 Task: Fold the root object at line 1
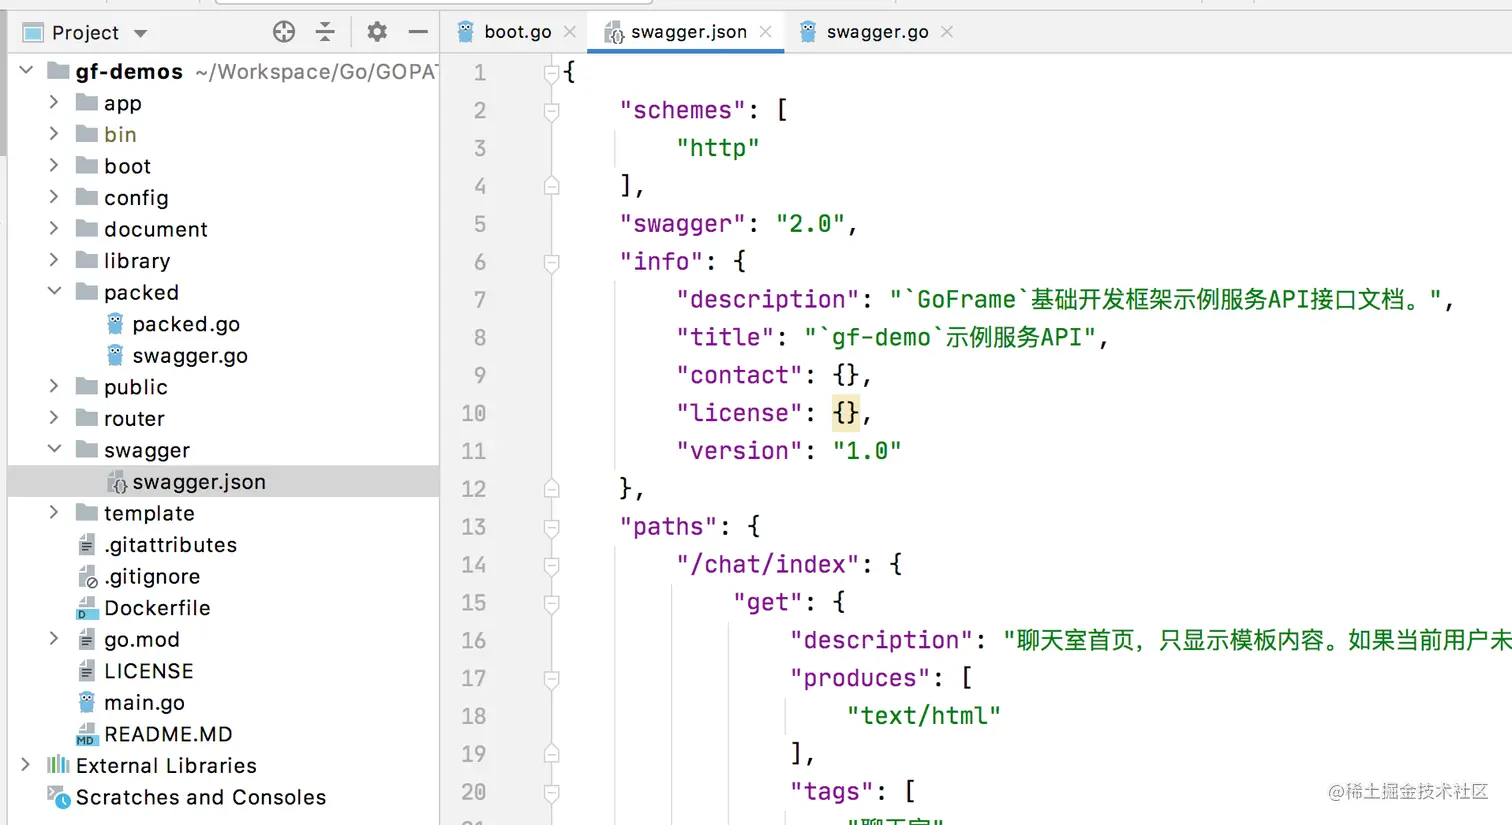click(x=551, y=72)
